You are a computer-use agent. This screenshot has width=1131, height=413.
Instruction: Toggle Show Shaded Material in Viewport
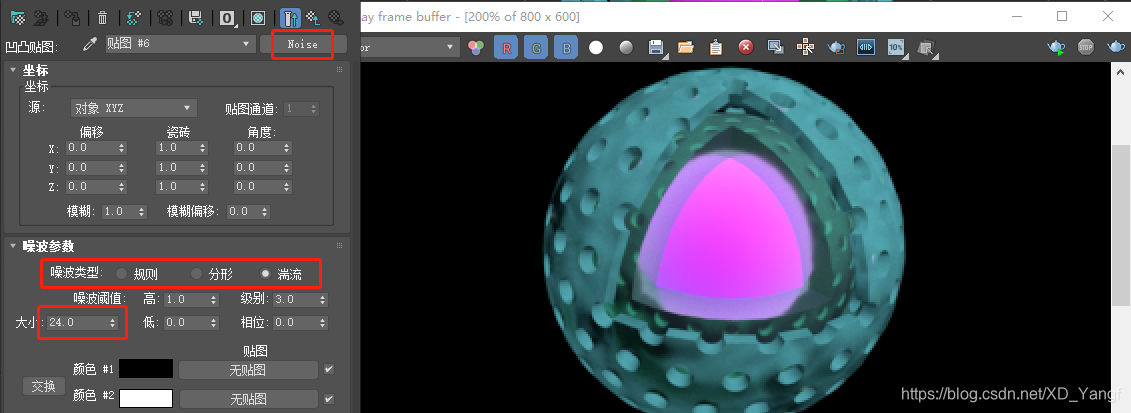pos(258,17)
